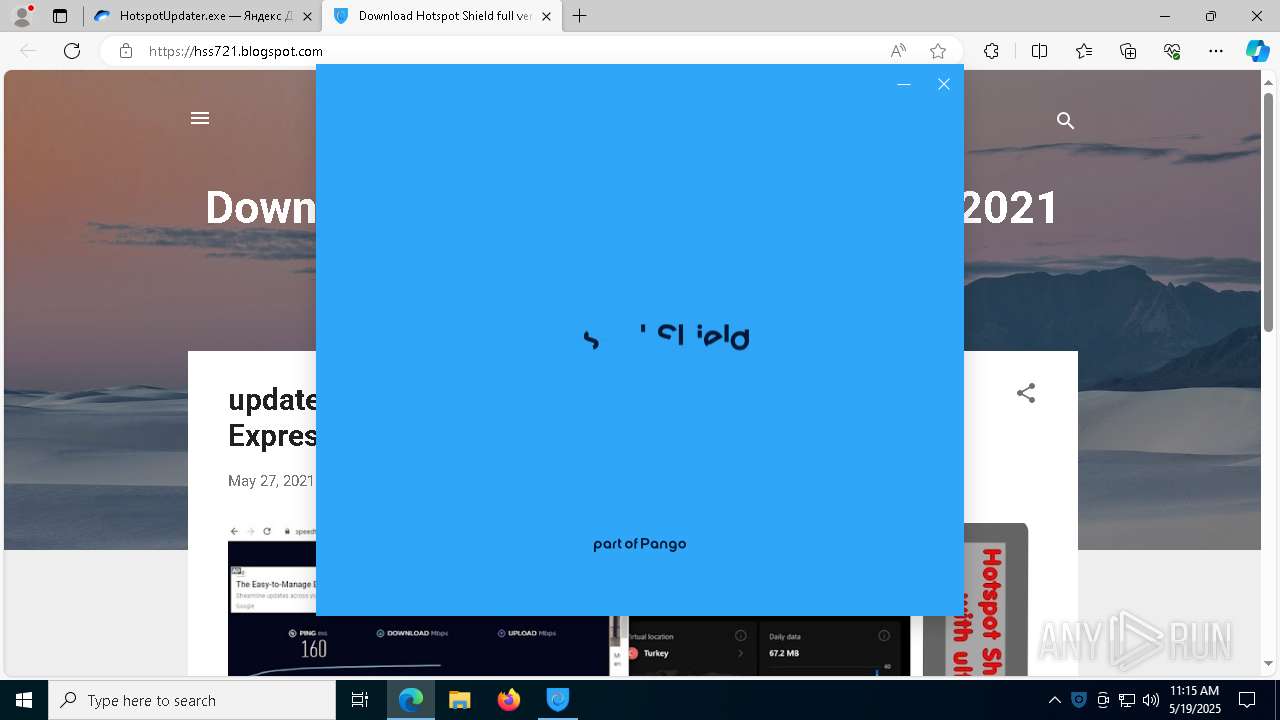Open the Windows Start menu
The height and width of the screenshot is (720, 1280).
(x=24, y=700)
